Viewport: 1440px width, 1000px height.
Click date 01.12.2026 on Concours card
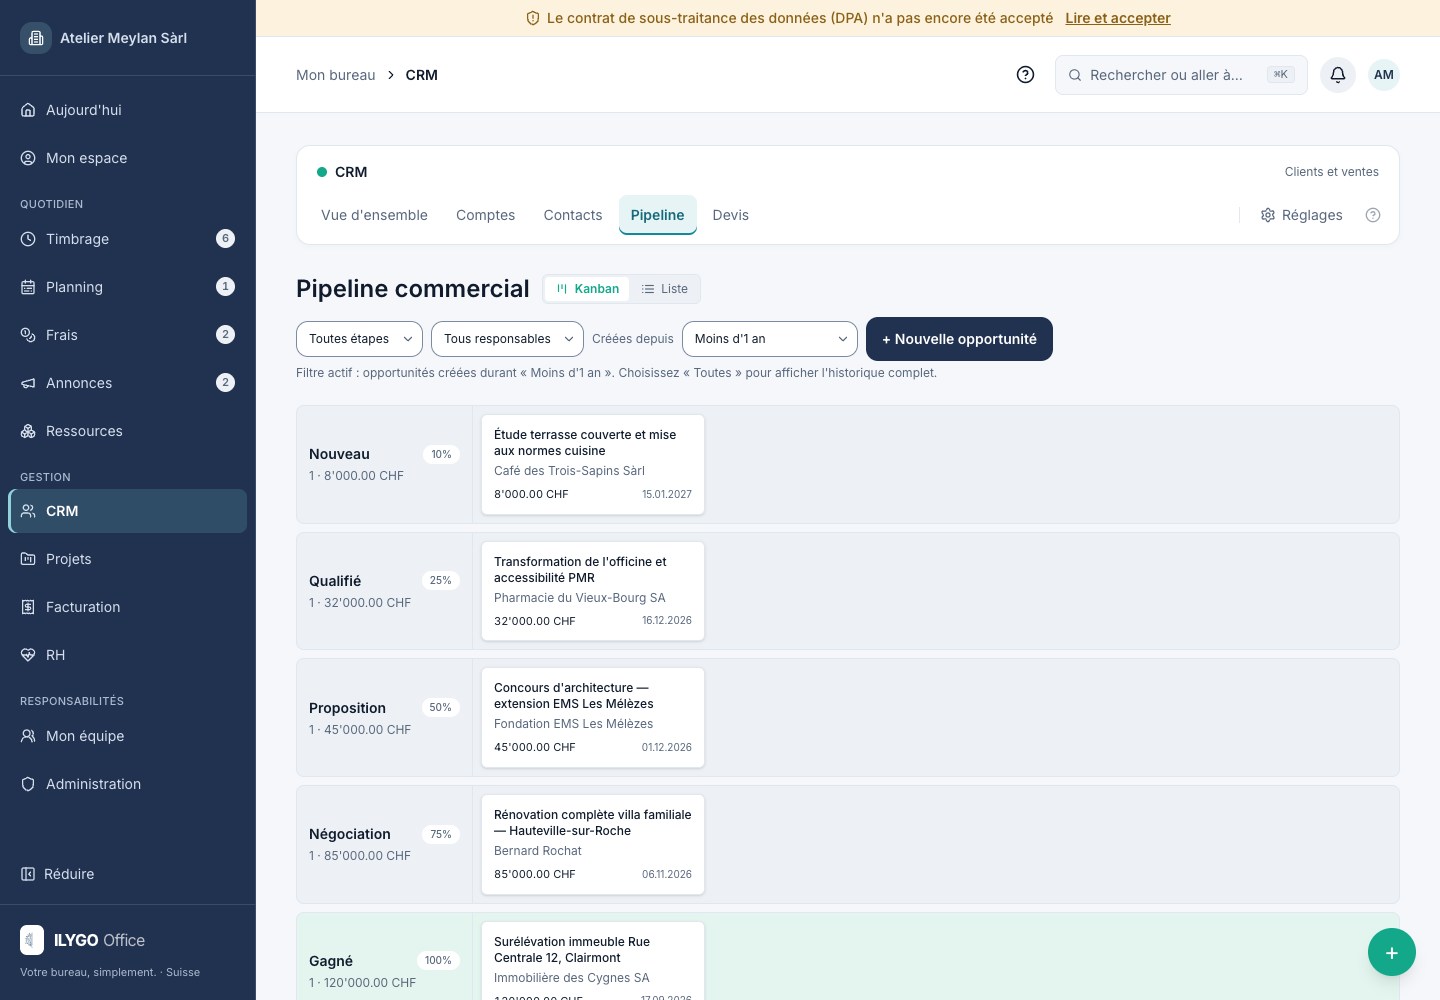[667, 747]
